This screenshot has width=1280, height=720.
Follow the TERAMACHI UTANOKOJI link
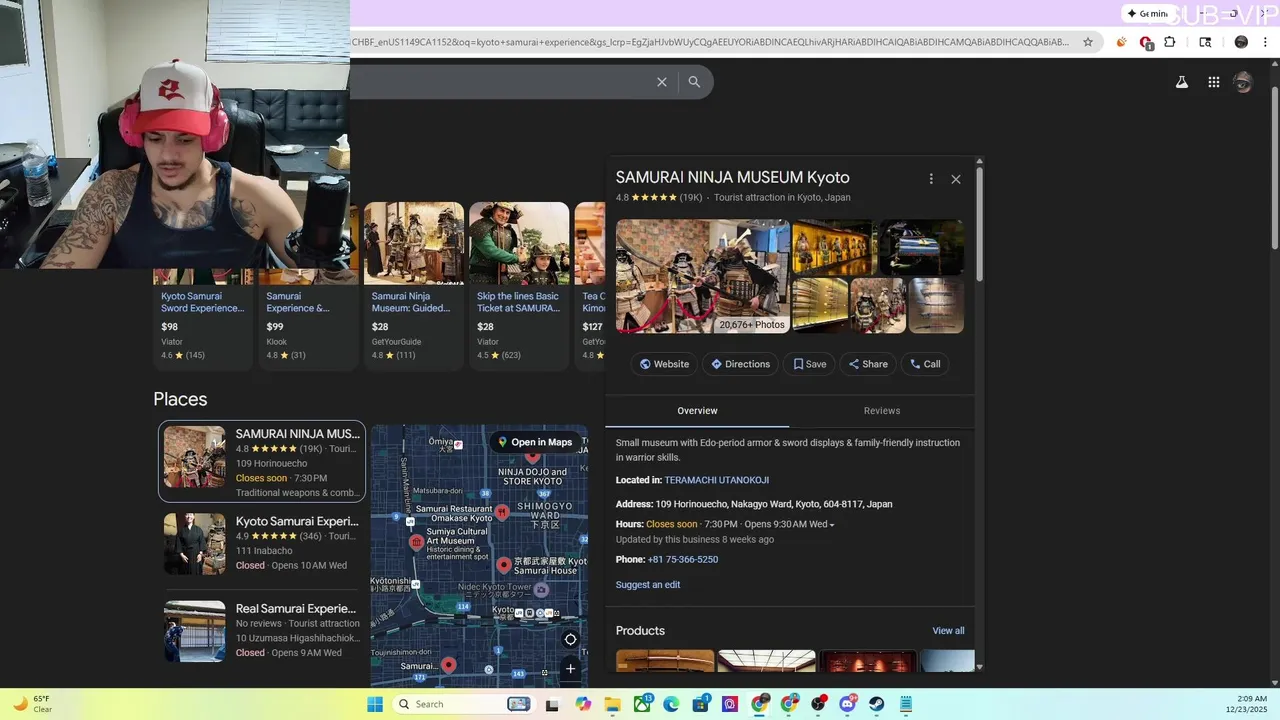(x=717, y=480)
